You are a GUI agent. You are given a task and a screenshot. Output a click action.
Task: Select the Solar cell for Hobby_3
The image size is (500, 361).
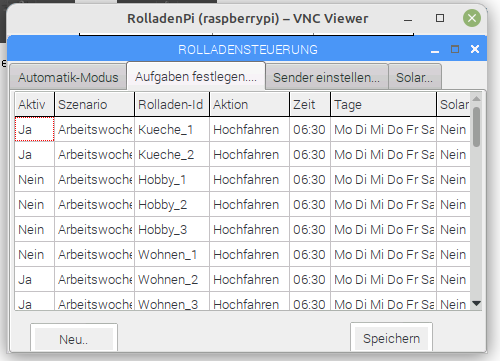coord(453,229)
